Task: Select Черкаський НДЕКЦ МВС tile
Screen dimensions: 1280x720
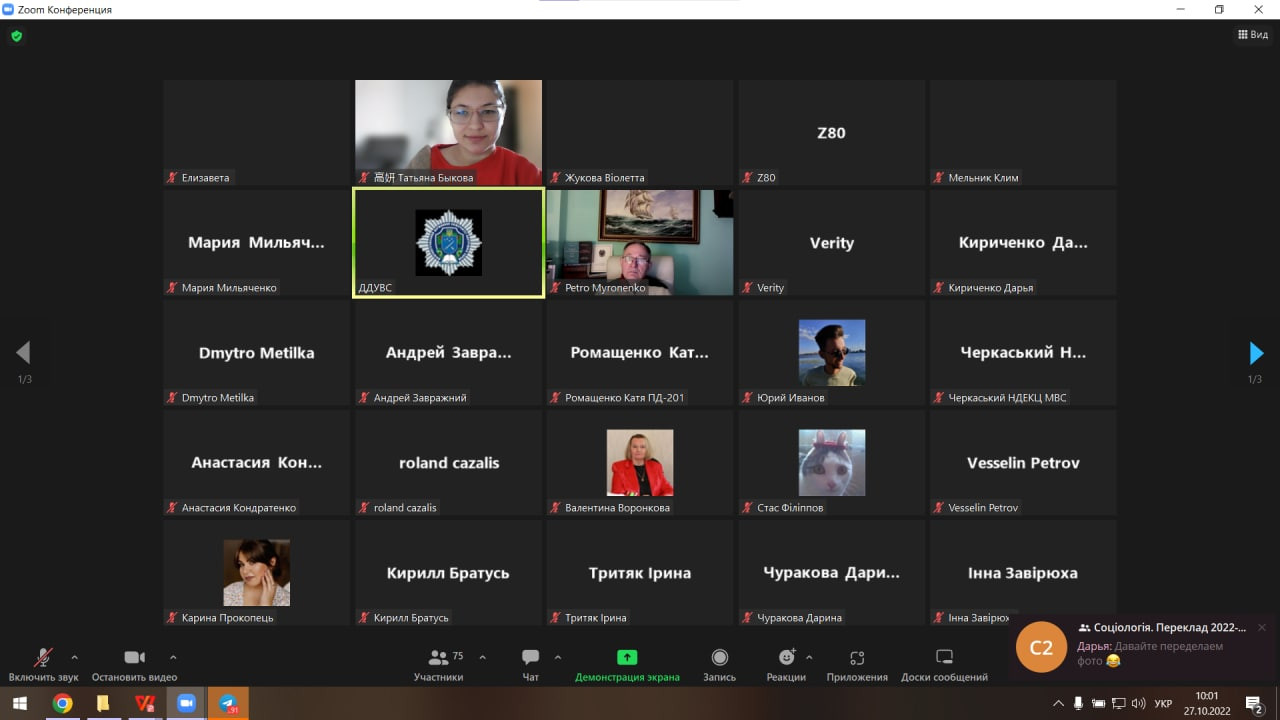Action: pyautogui.click(x=1023, y=353)
